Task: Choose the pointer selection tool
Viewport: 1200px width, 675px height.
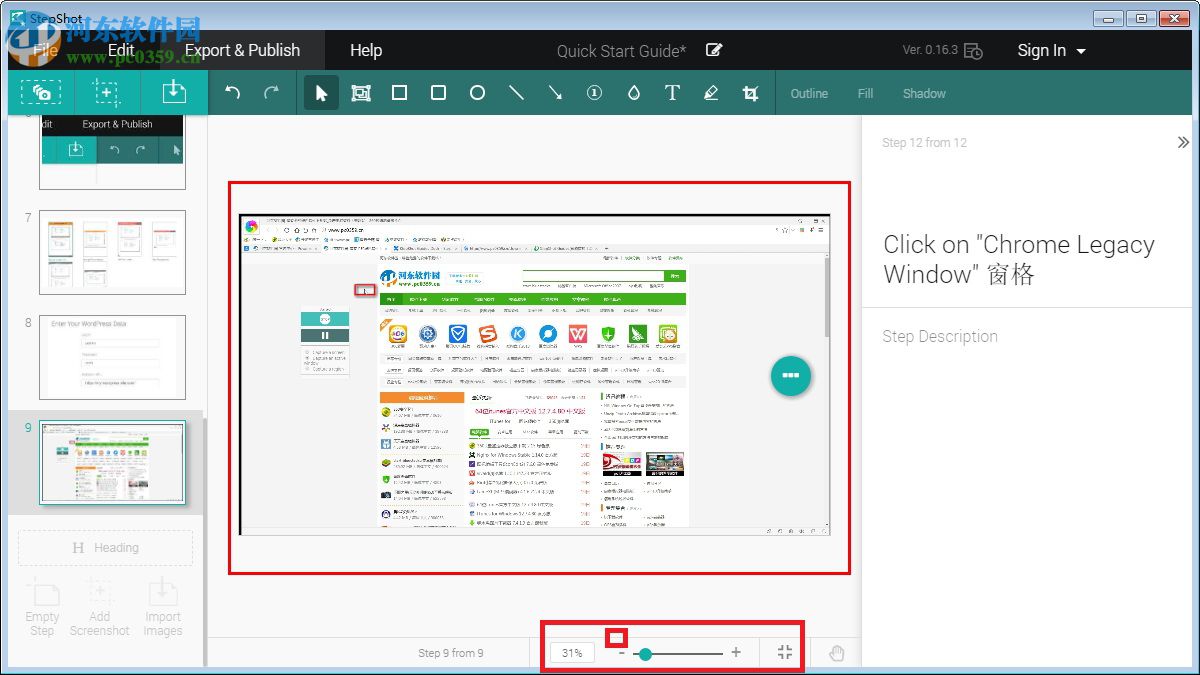Action: 321,93
